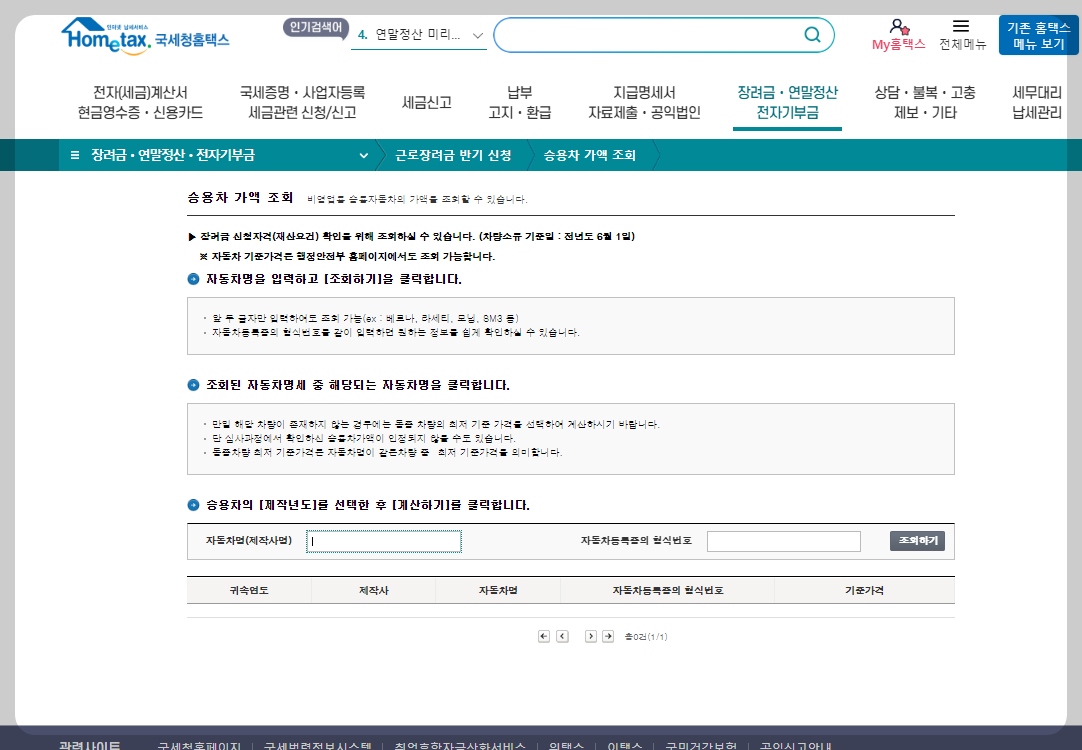Click the previous page arrow icon

coord(561,635)
